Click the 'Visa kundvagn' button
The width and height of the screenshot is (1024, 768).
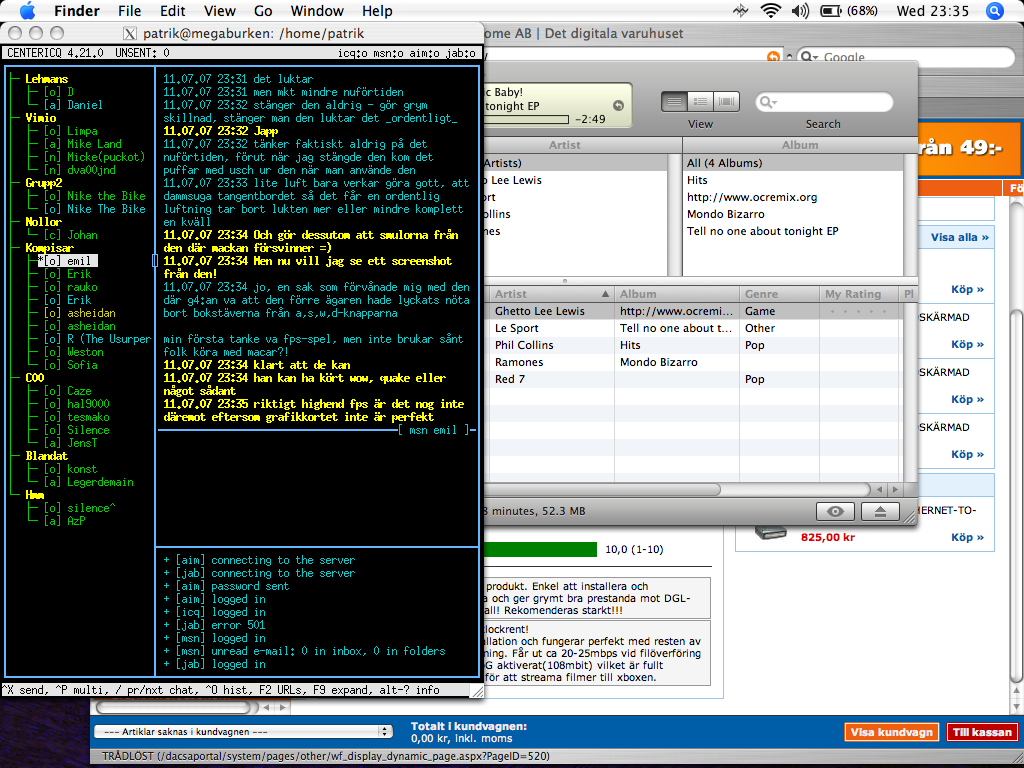click(x=891, y=732)
